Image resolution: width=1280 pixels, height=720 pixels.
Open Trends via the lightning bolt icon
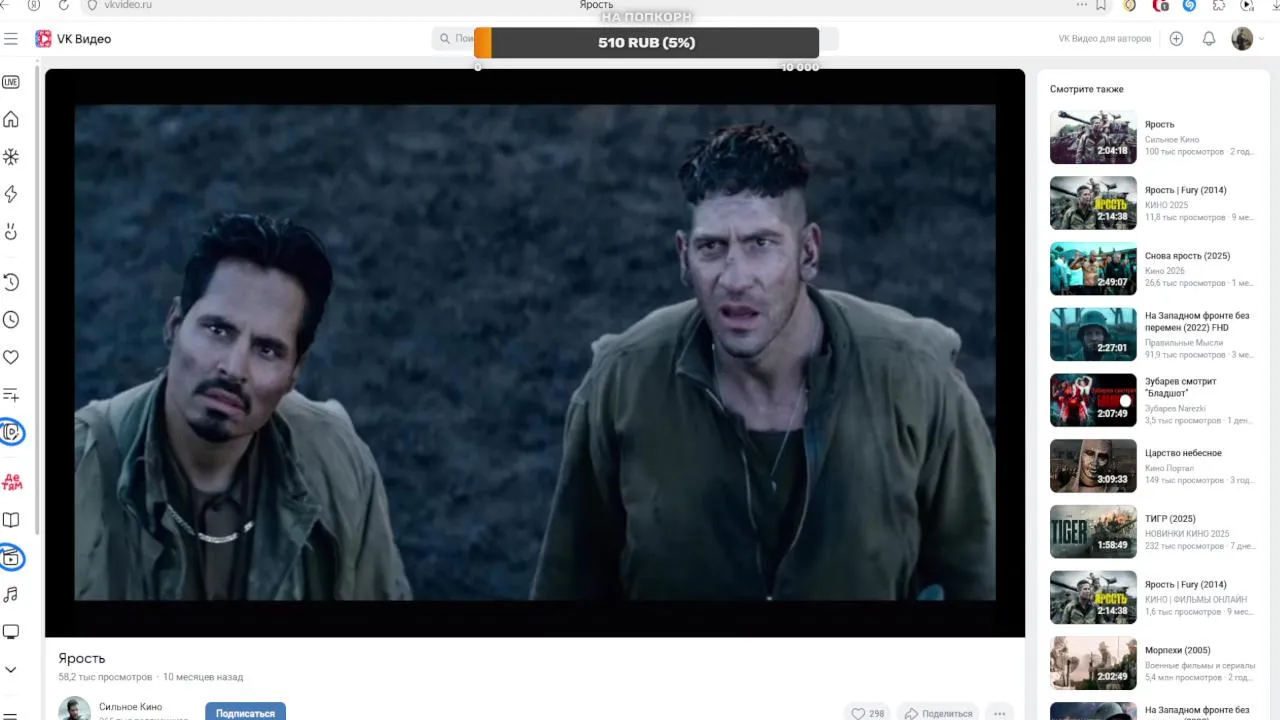point(11,194)
